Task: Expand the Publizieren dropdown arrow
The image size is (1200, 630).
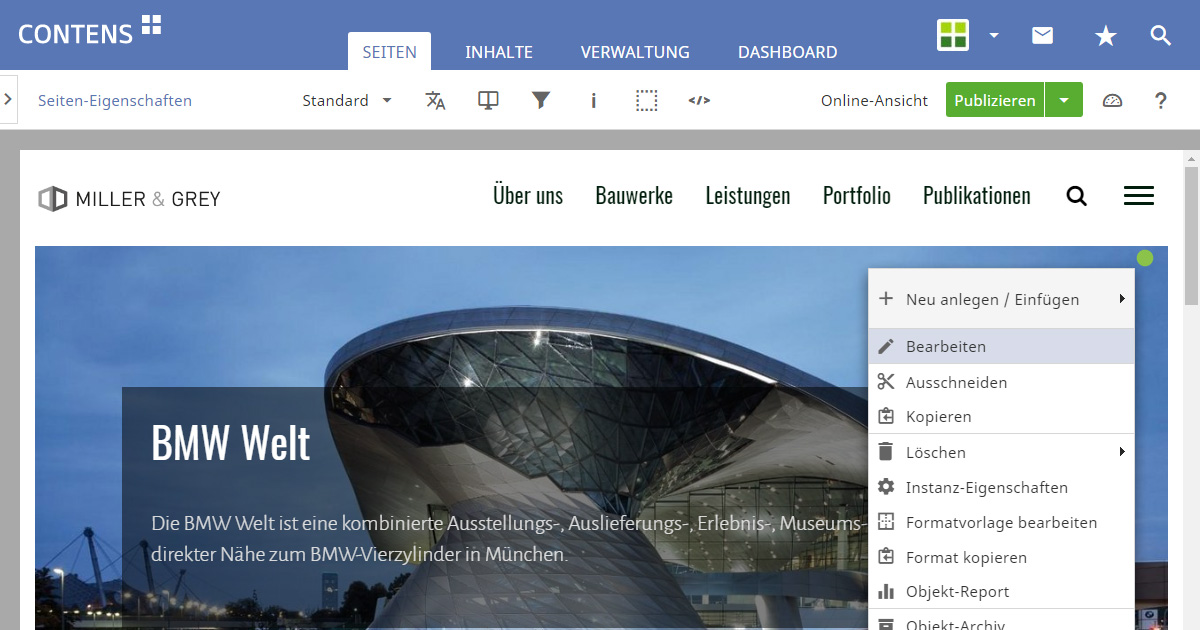Action: 1064,100
